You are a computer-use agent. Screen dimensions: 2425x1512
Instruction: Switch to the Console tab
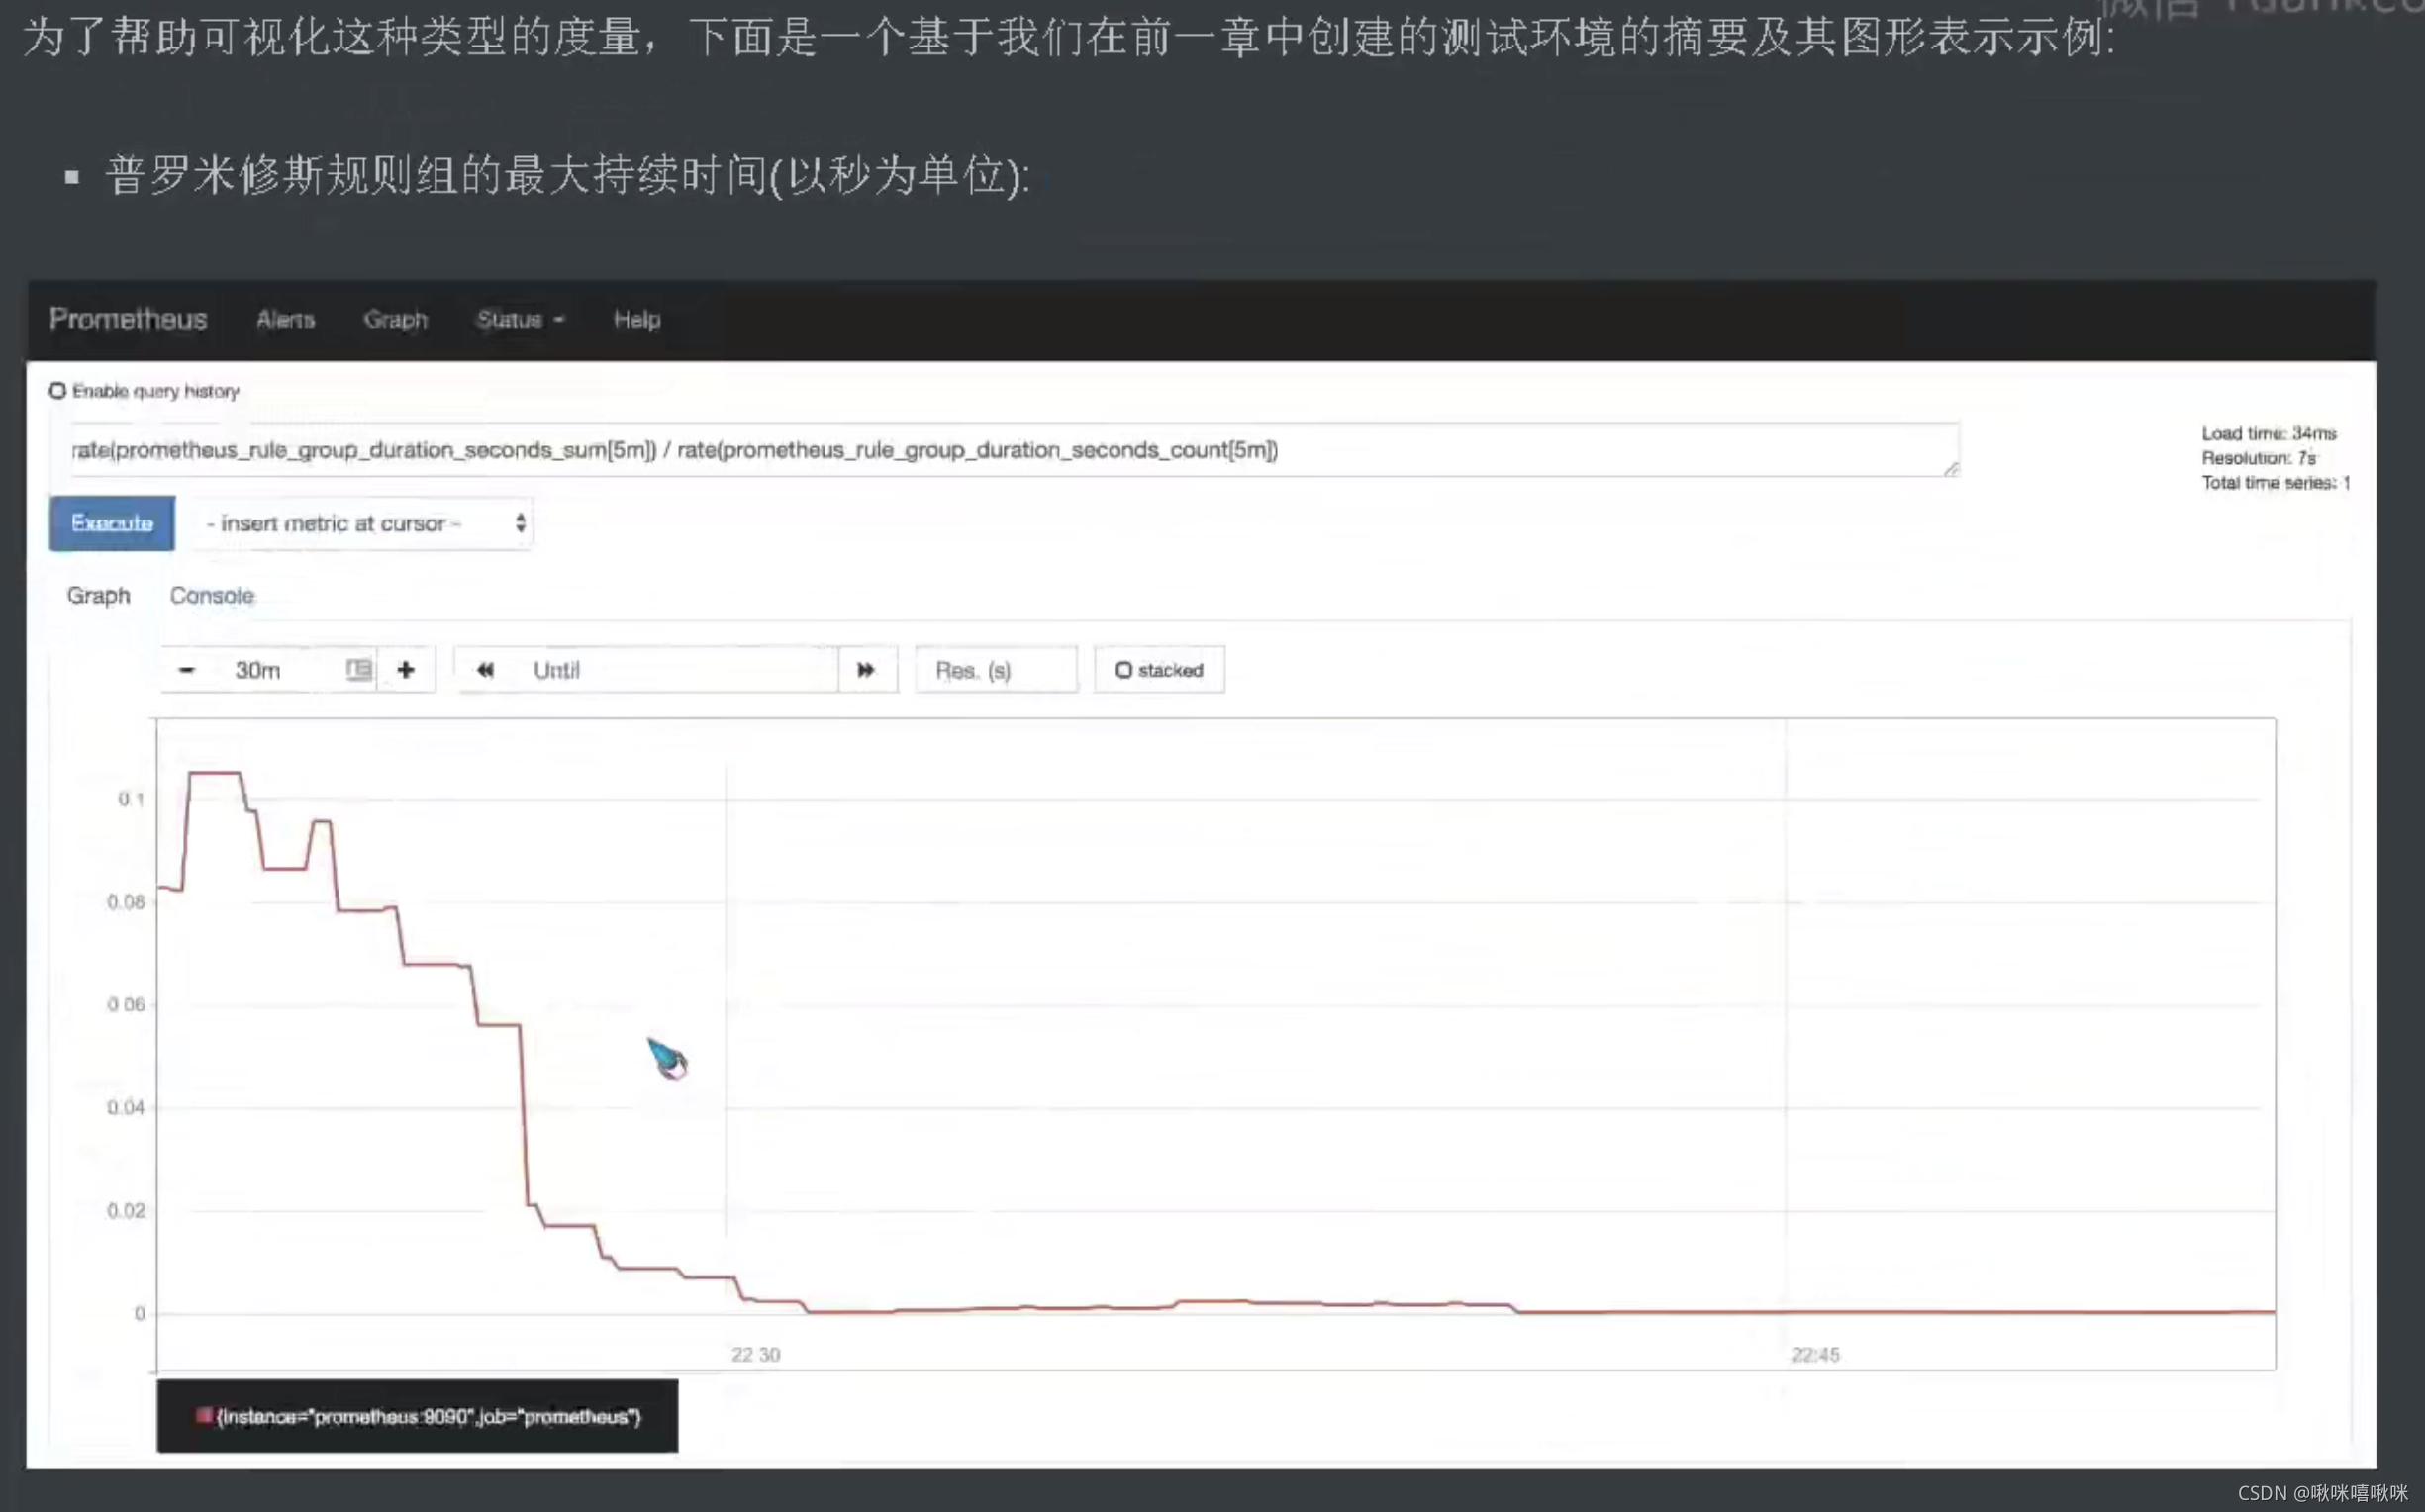pyautogui.click(x=212, y=595)
